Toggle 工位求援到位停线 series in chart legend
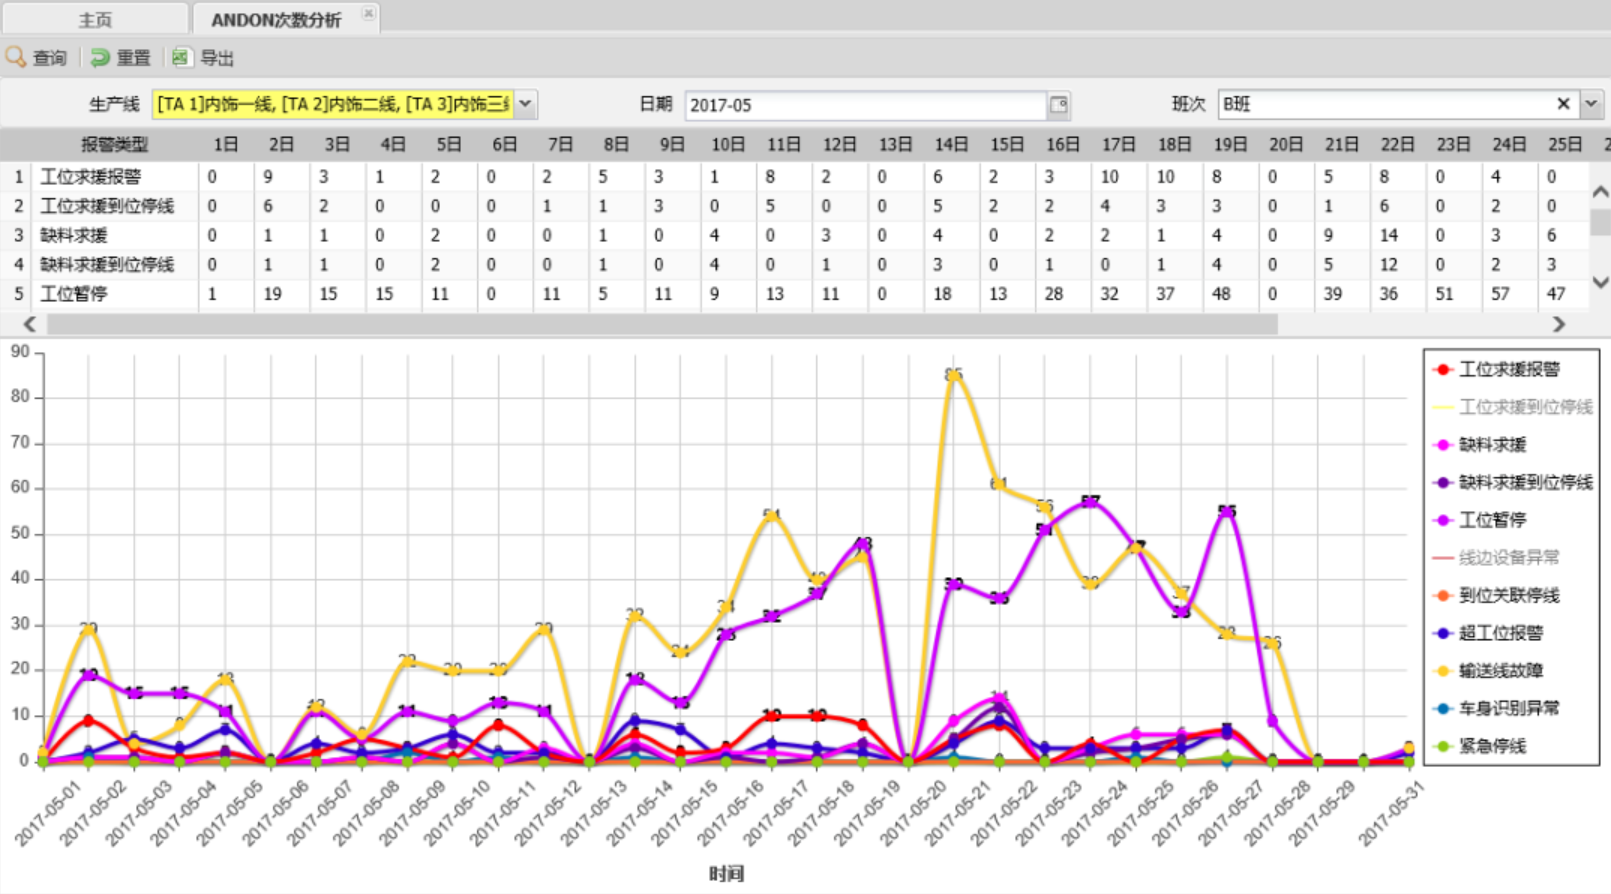 click(1524, 407)
